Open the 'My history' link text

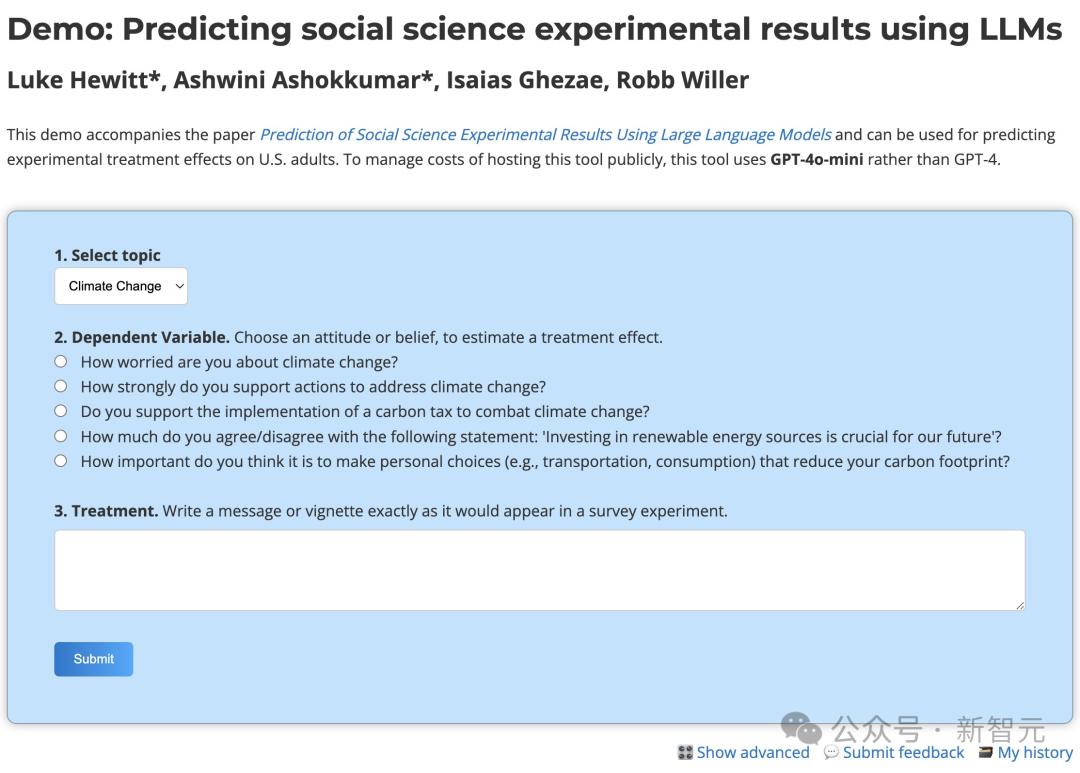[1035, 752]
